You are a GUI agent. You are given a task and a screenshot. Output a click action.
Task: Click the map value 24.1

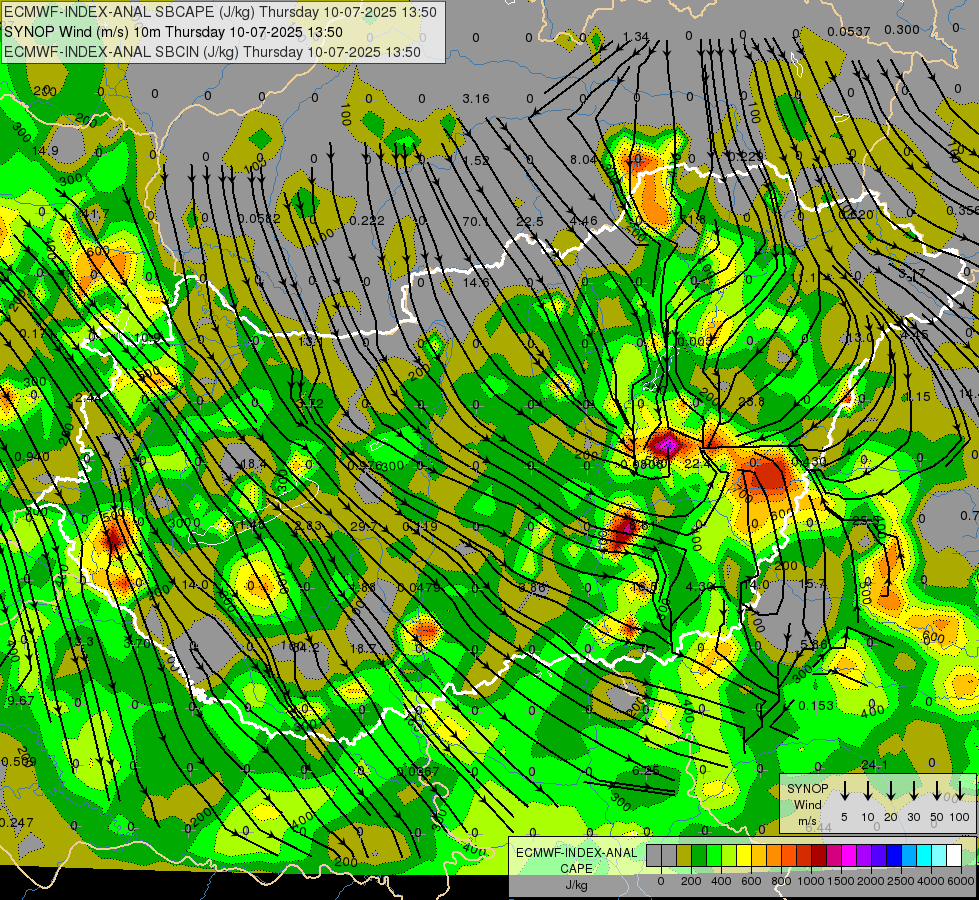pos(874,764)
